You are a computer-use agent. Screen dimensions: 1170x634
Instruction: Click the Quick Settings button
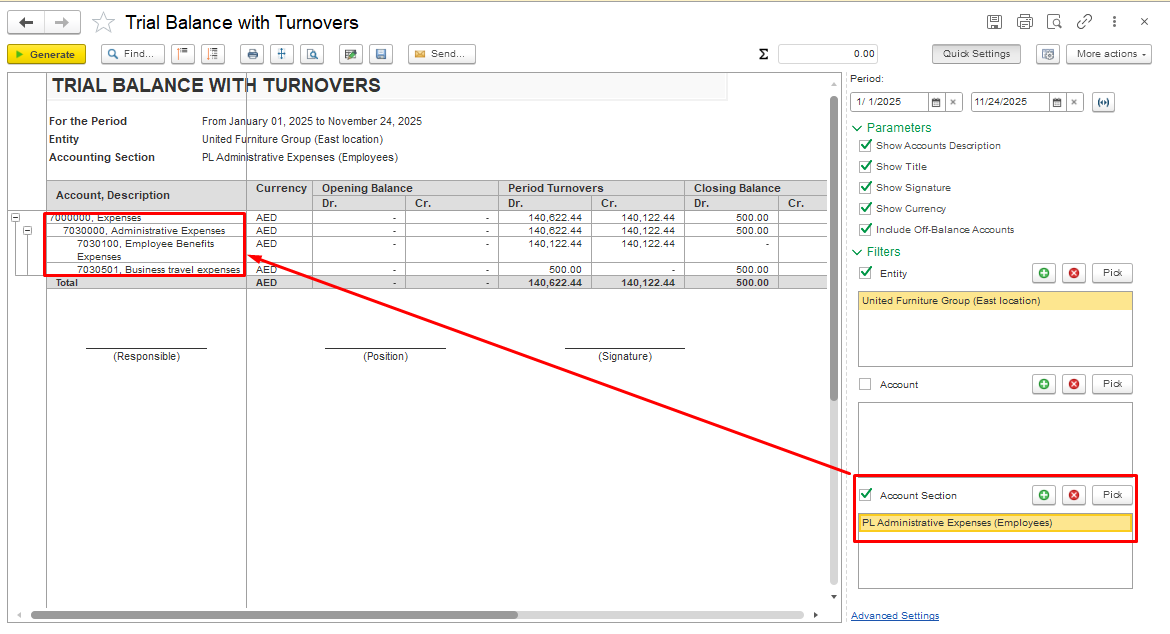click(x=976, y=54)
